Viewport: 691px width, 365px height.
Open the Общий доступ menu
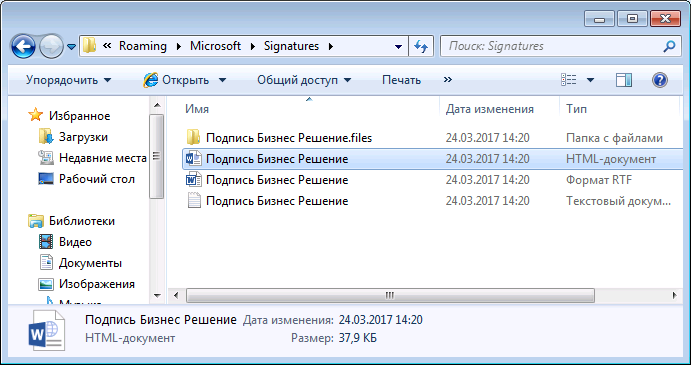(304, 80)
